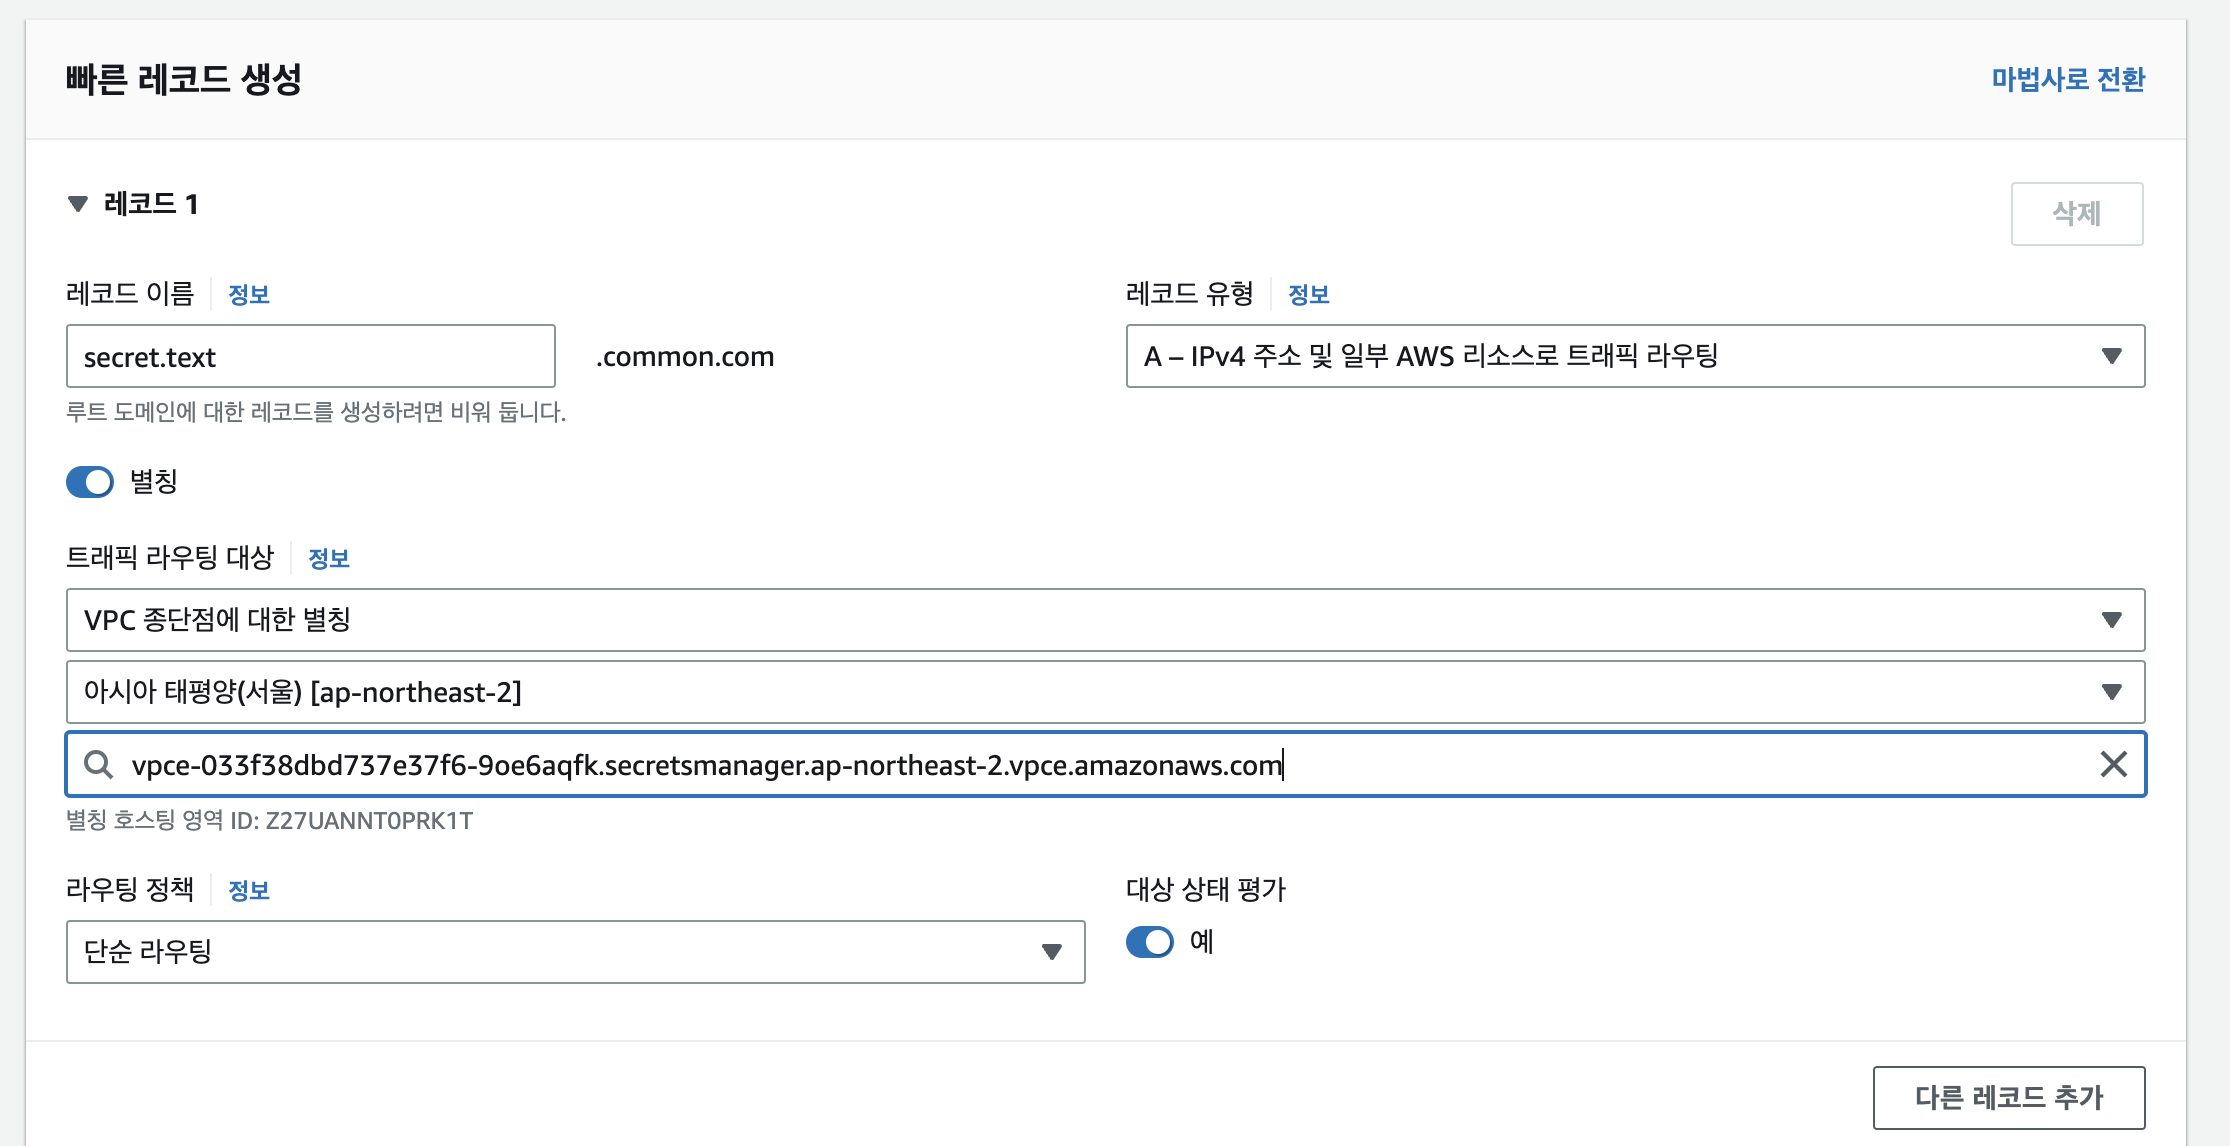Click 정보 link next to 트래픽 라우팅 대상

click(x=329, y=559)
